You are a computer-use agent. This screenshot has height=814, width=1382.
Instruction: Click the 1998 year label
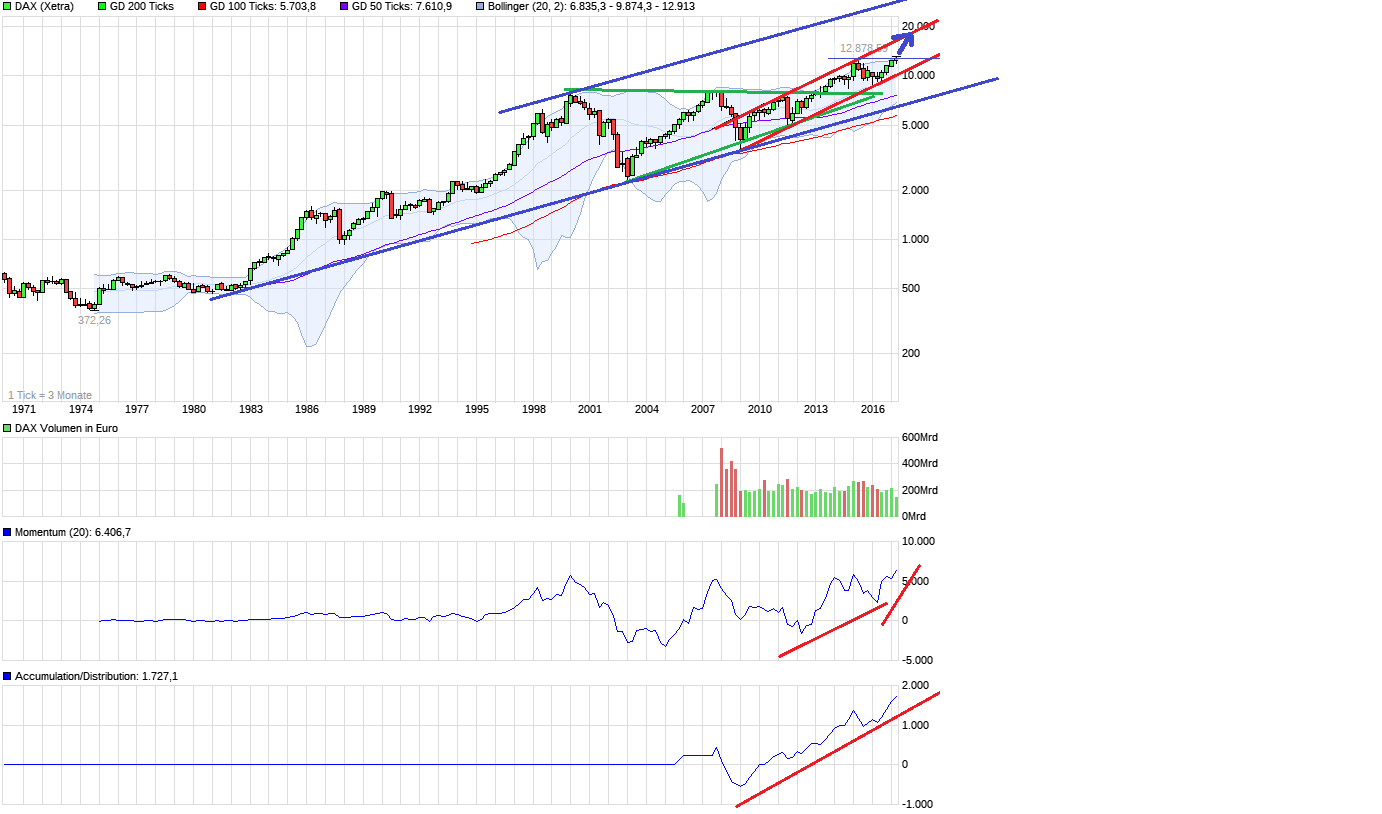534,409
